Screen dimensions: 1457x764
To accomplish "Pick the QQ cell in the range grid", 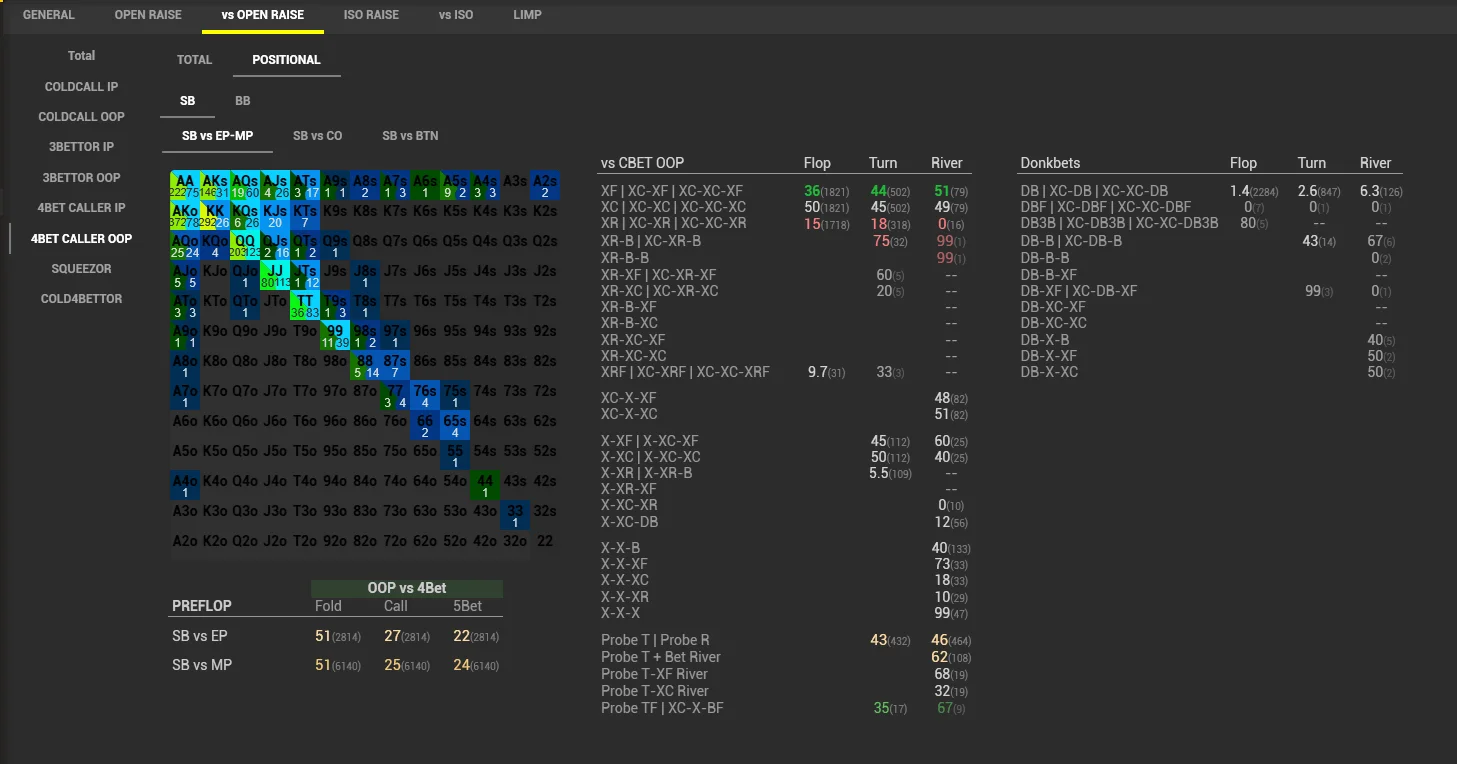I will tap(245, 246).
